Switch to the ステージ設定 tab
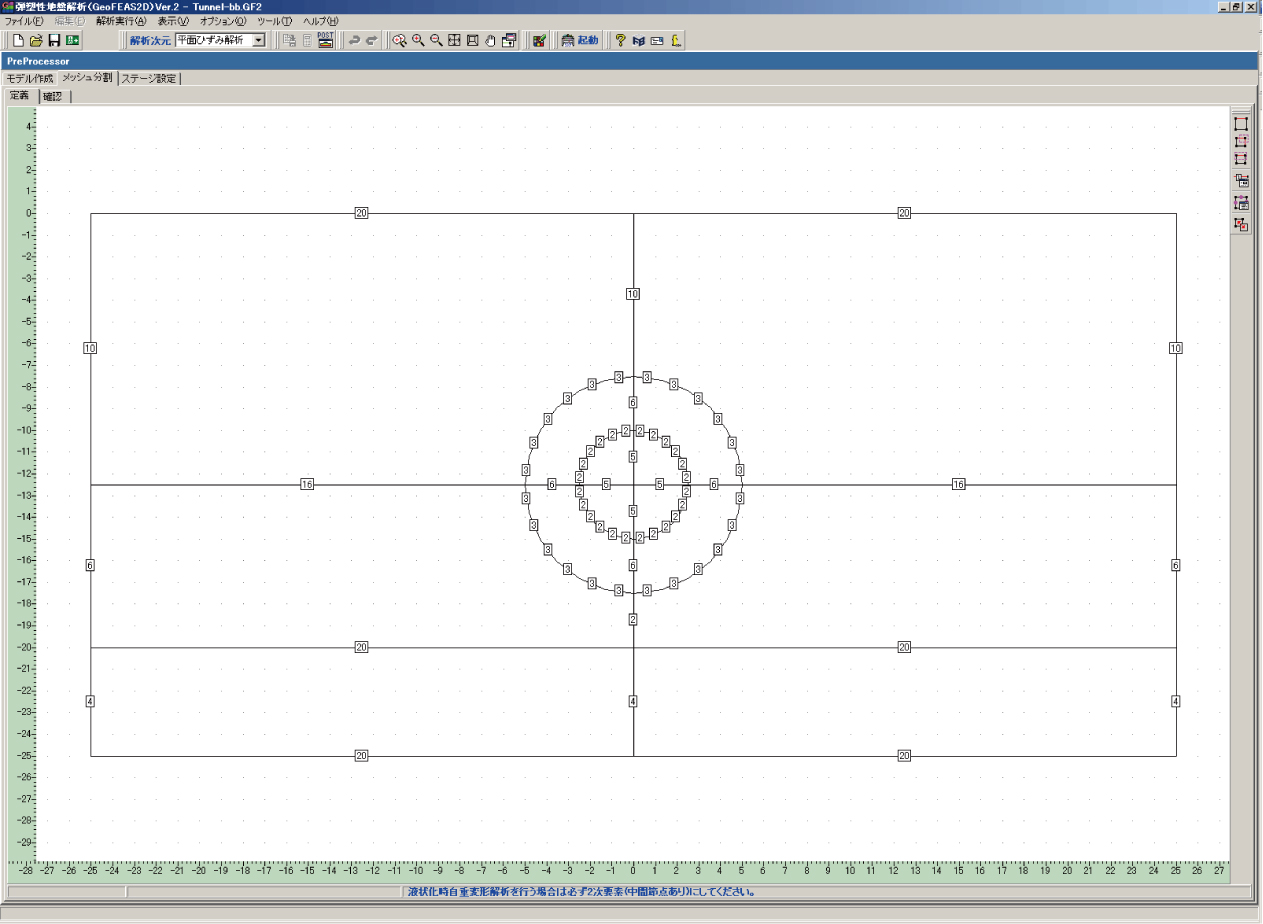The height and width of the screenshot is (924, 1263). tap(149, 78)
